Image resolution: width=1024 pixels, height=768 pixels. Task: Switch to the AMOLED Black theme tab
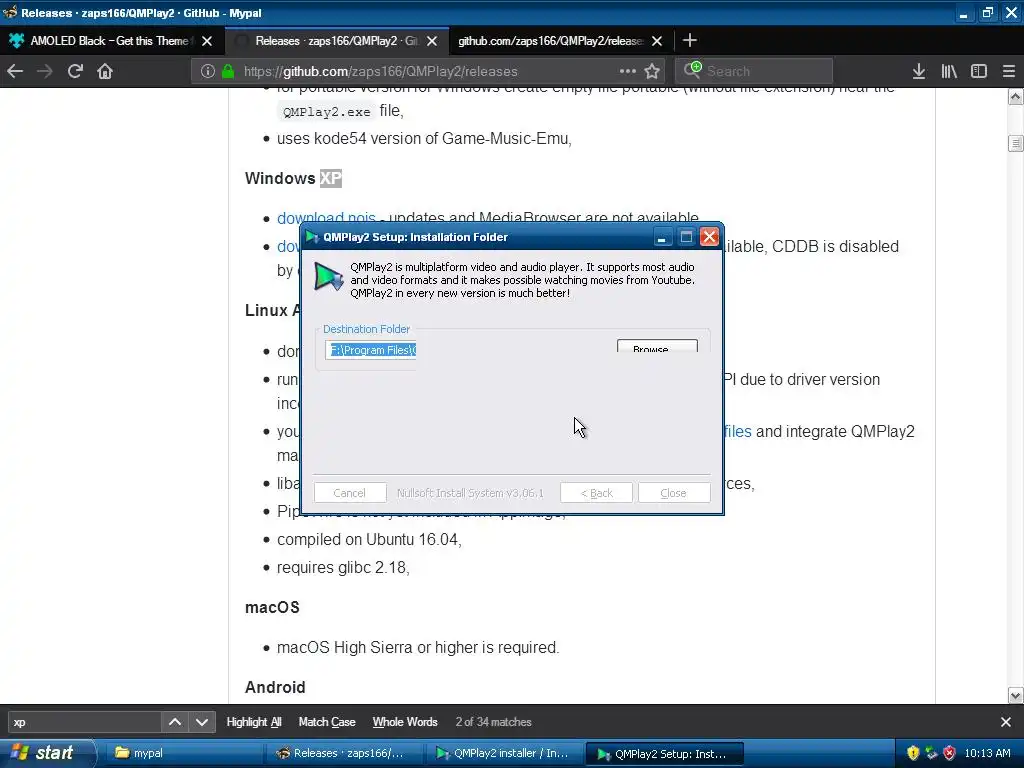tap(110, 41)
